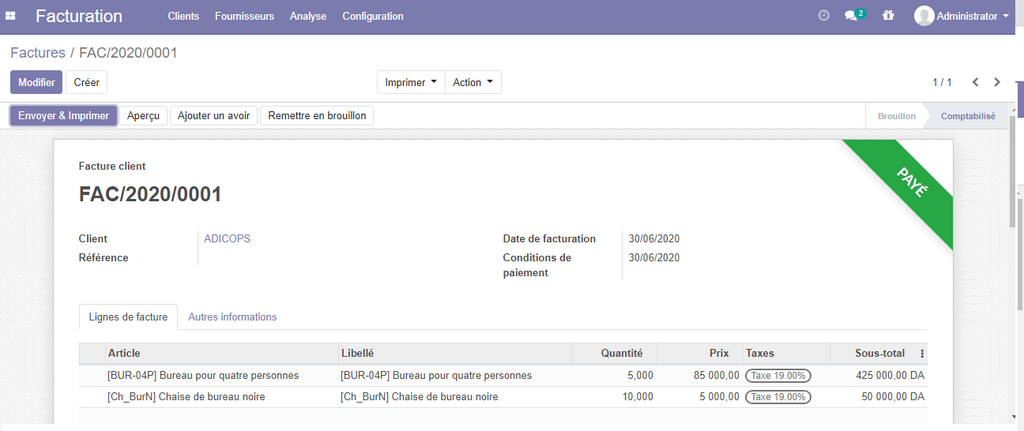Open the Clients menu
Screen dimensions: 1024x431
tap(183, 16)
